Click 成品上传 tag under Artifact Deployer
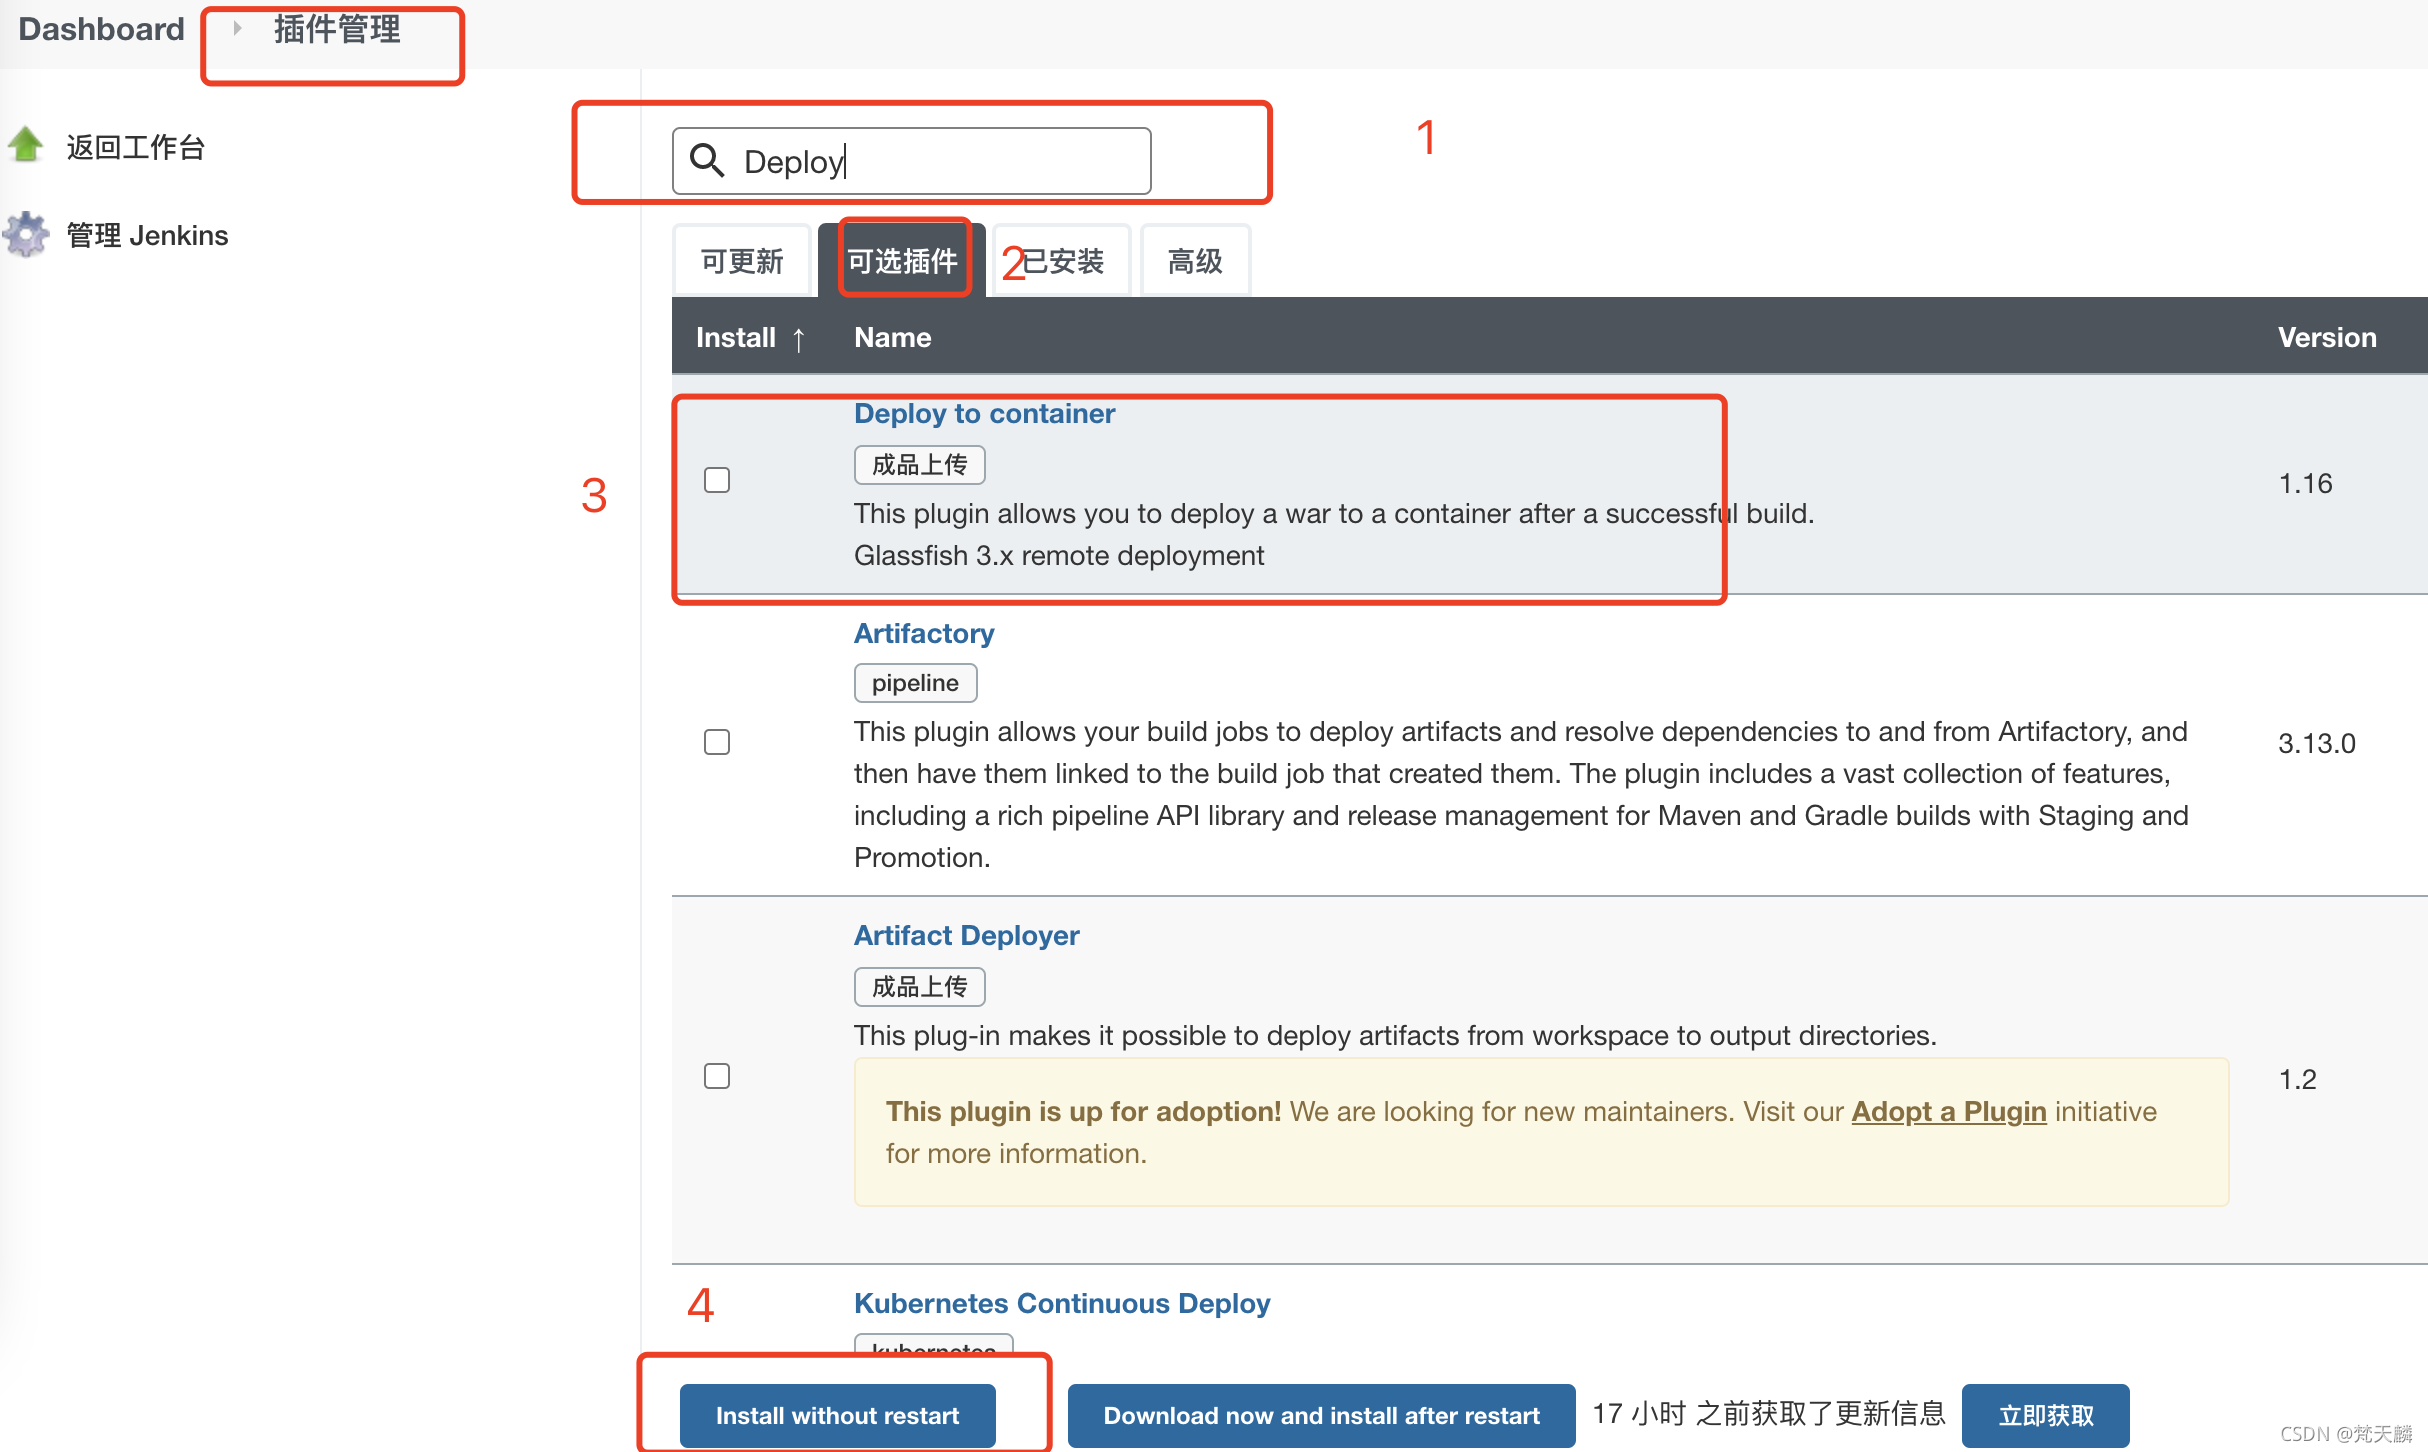2428x1452 pixels. coord(920,987)
